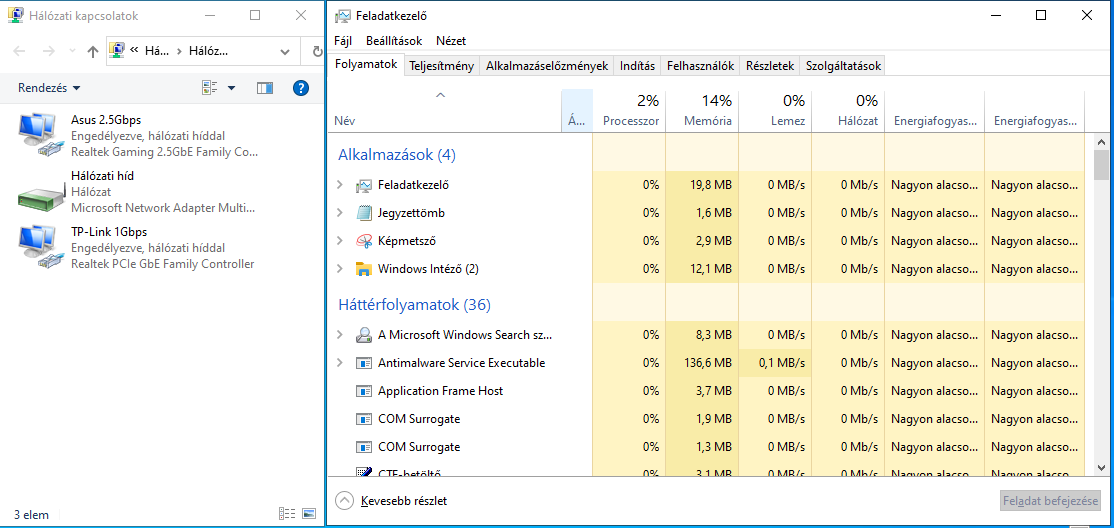Open the address bar history dropdown
Viewport: 1114px width, 528px height.
click(285, 51)
